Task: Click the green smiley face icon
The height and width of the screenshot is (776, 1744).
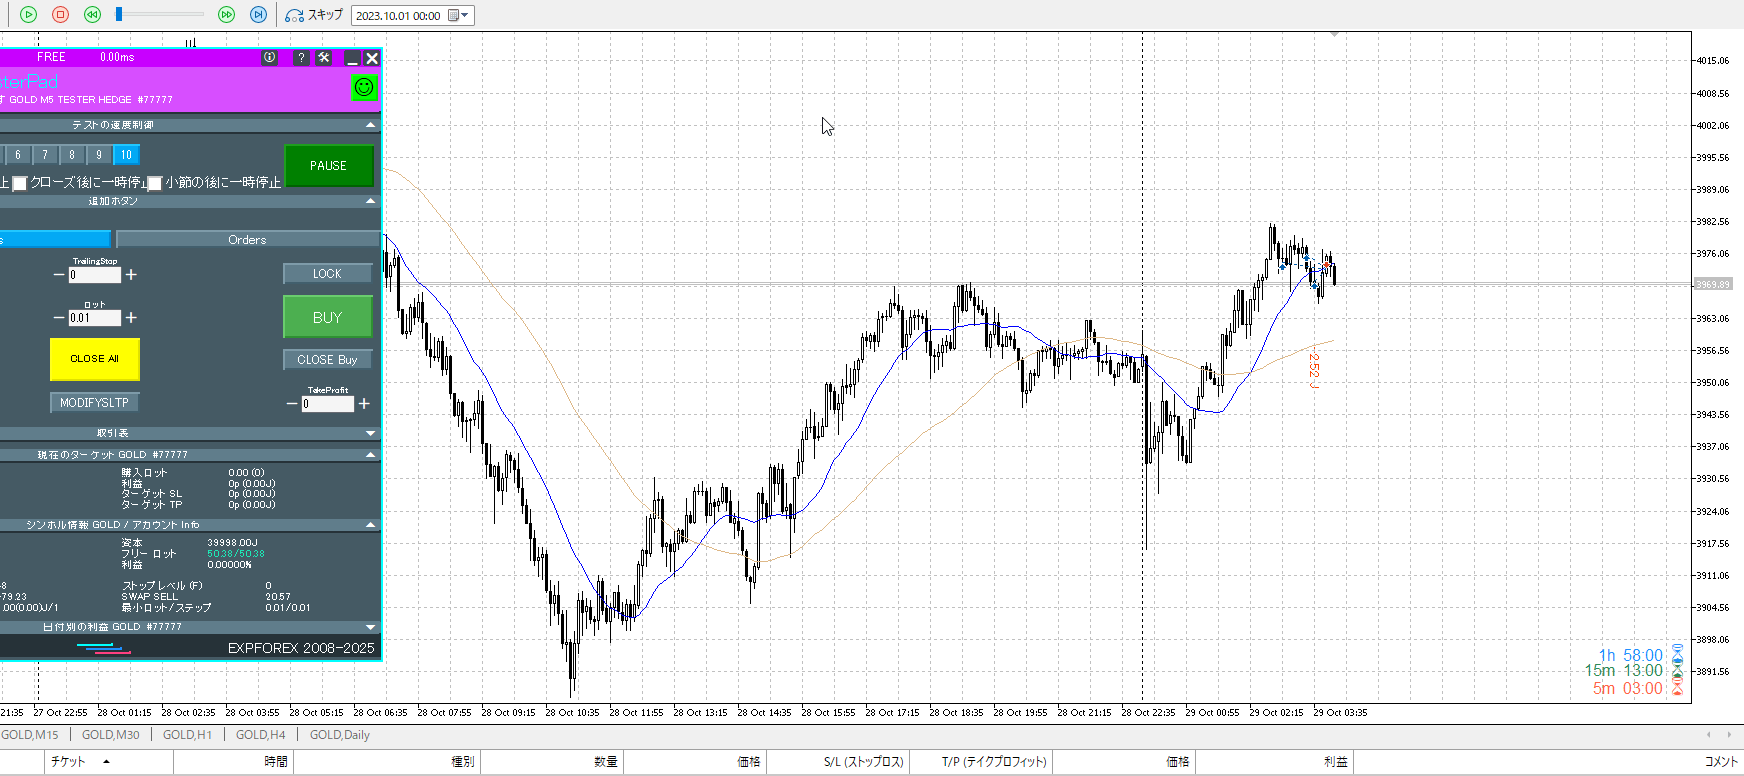Action: tap(364, 87)
